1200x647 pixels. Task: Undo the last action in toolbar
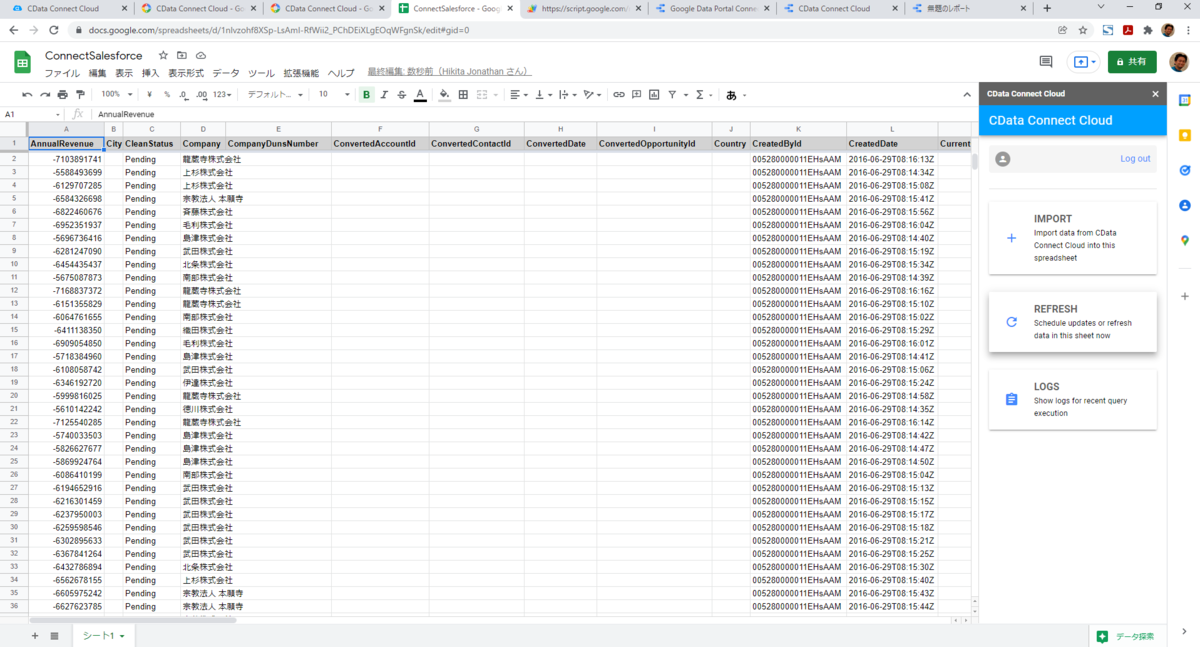pos(28,95)
